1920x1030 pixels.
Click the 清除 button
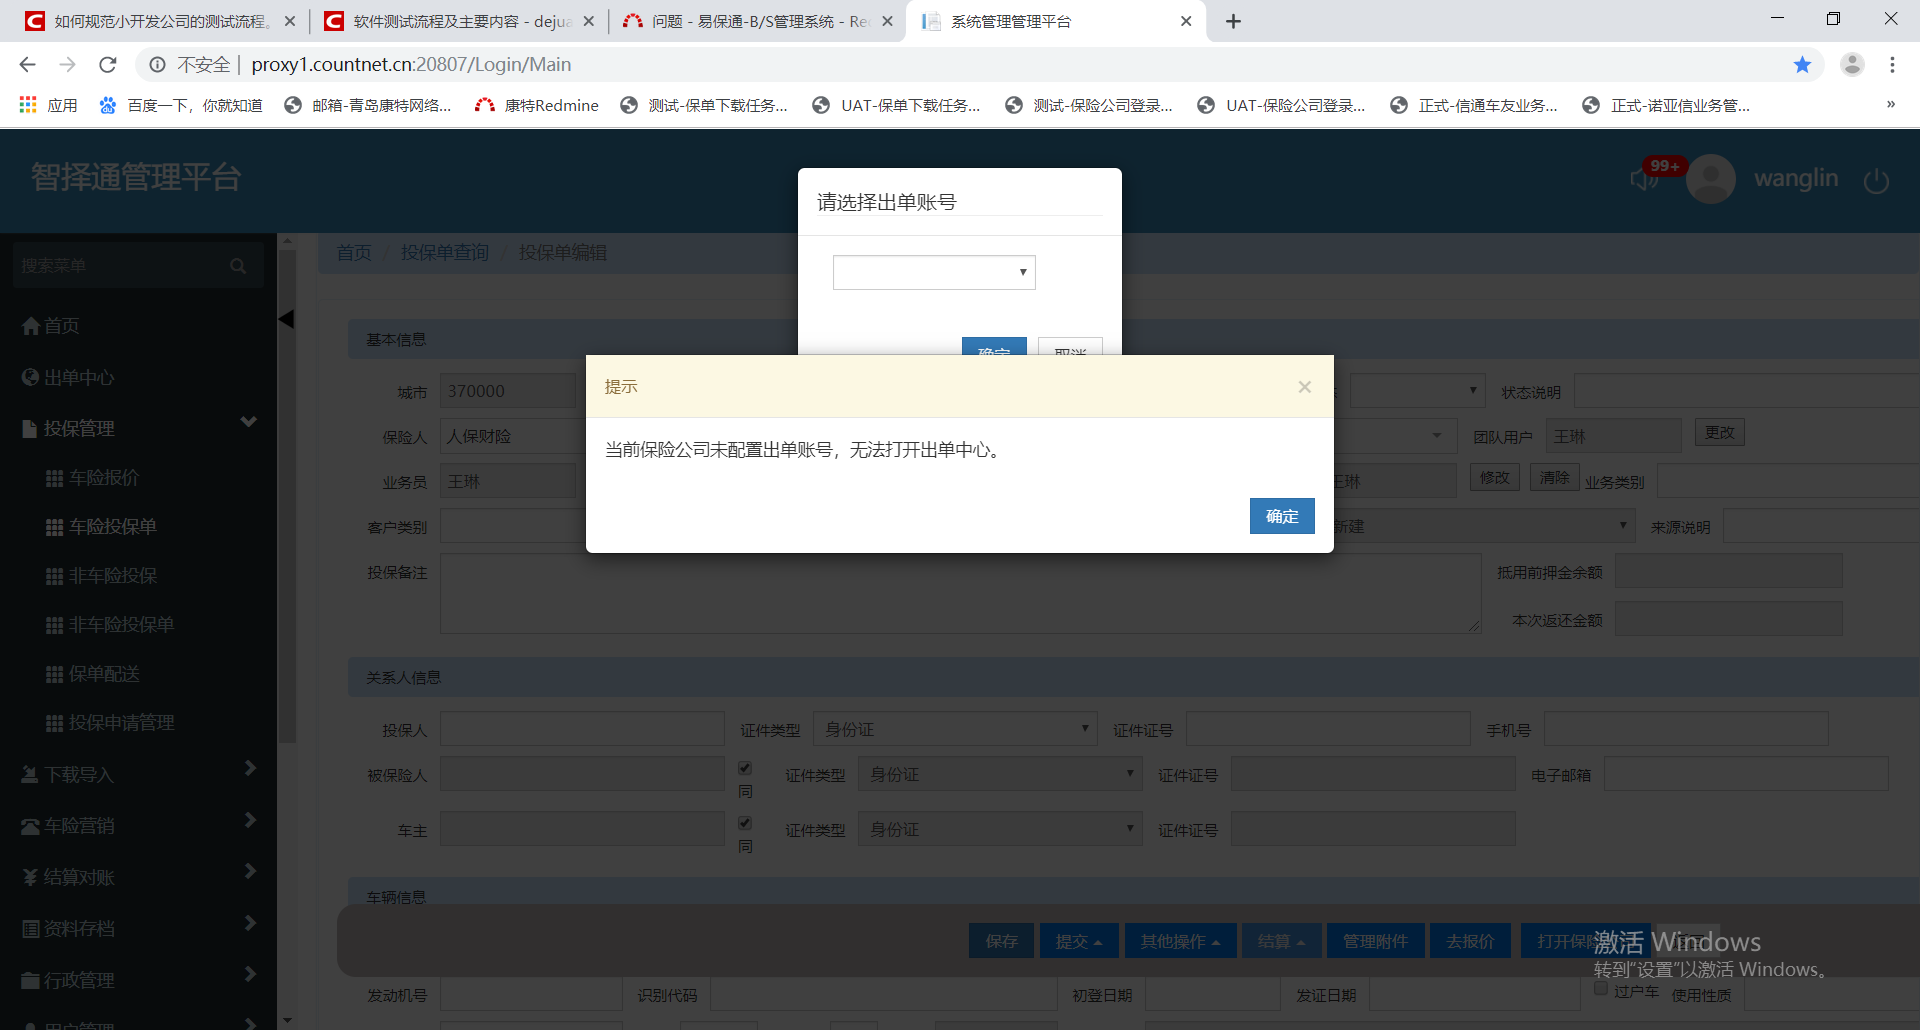point(1555,478)
